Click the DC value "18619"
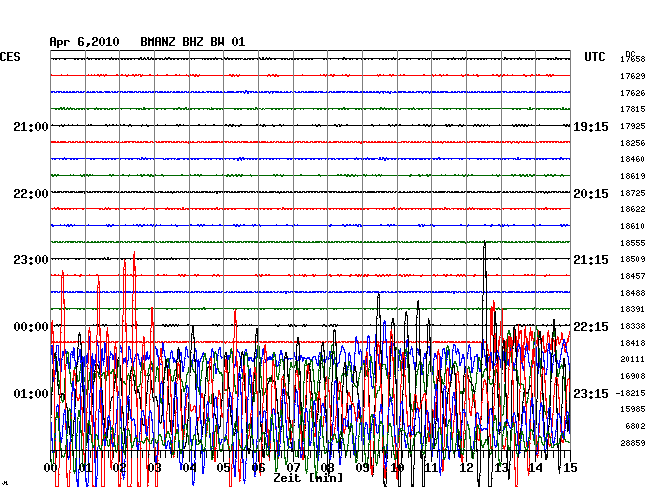 coord(633,176)
